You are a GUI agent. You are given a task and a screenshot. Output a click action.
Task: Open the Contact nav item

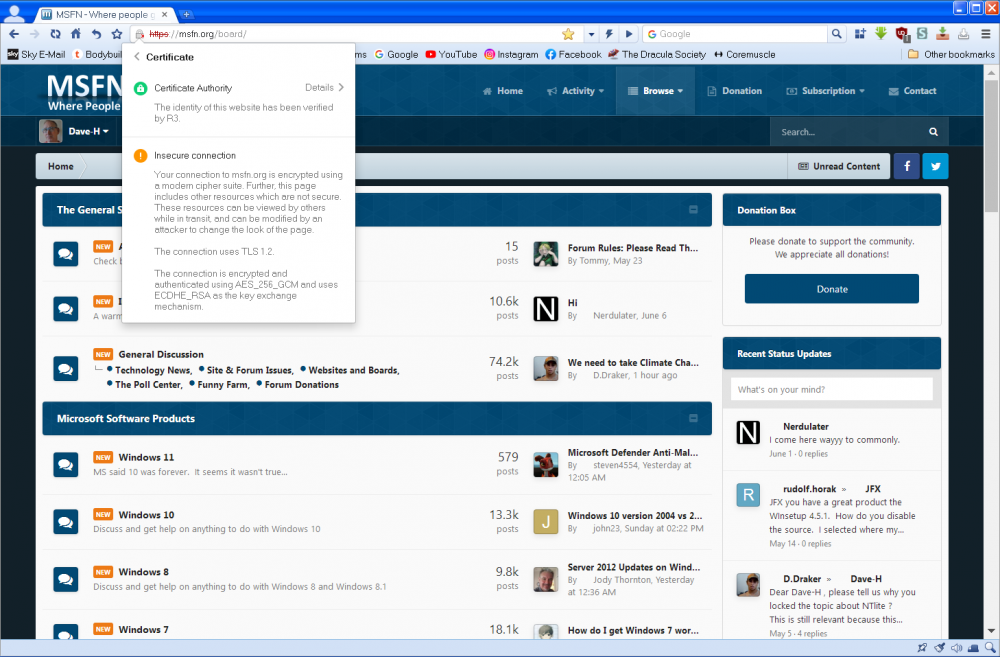[911, 91]
